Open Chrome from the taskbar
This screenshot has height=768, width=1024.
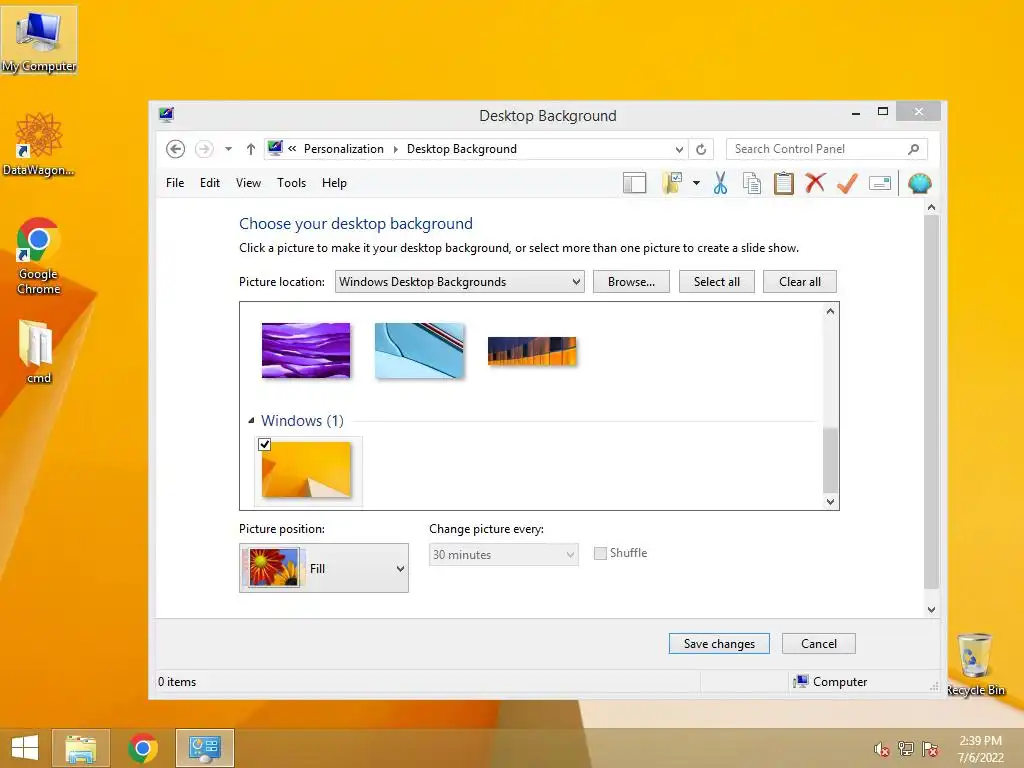point(142,748)
